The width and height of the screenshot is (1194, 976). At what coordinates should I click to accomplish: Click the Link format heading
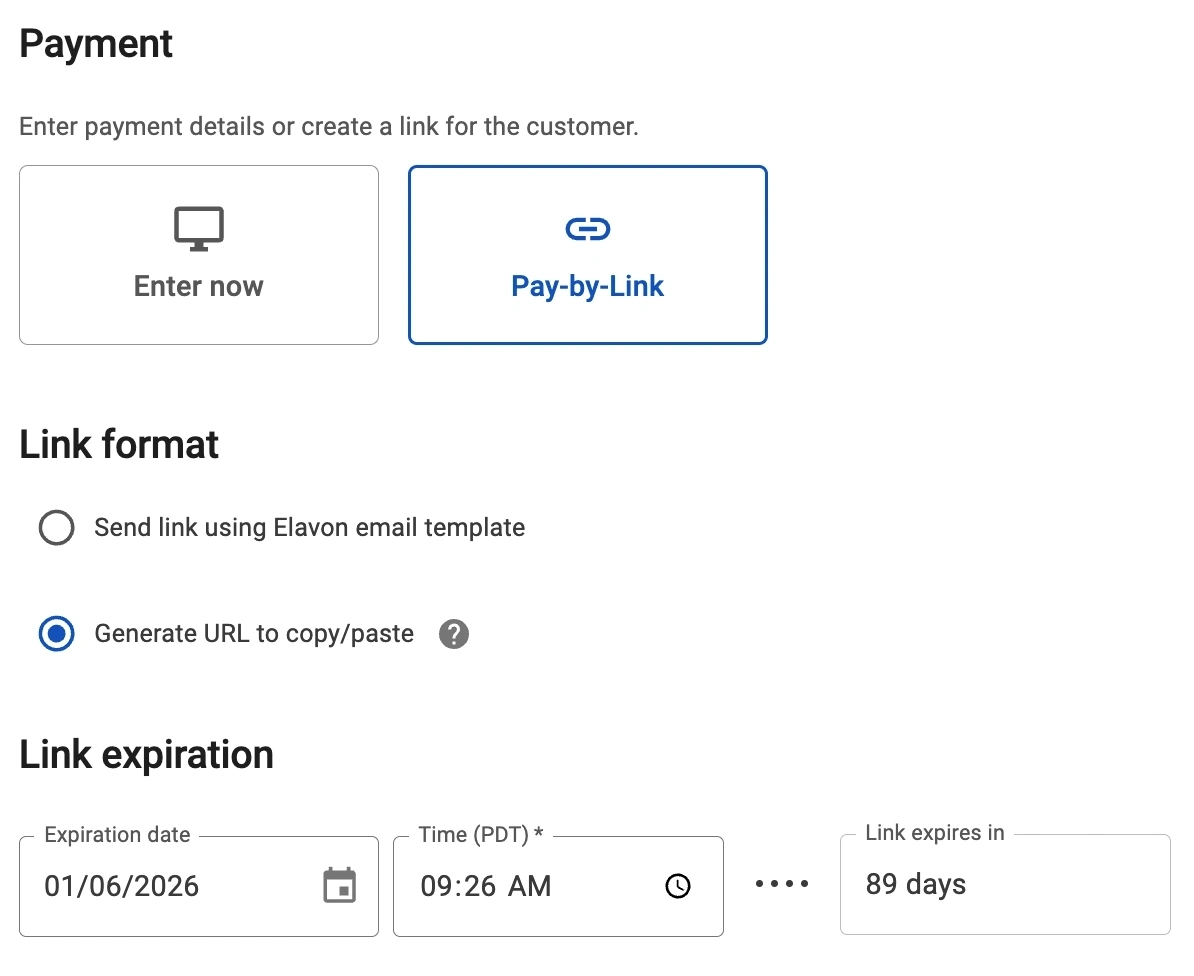tap(119, 445)
